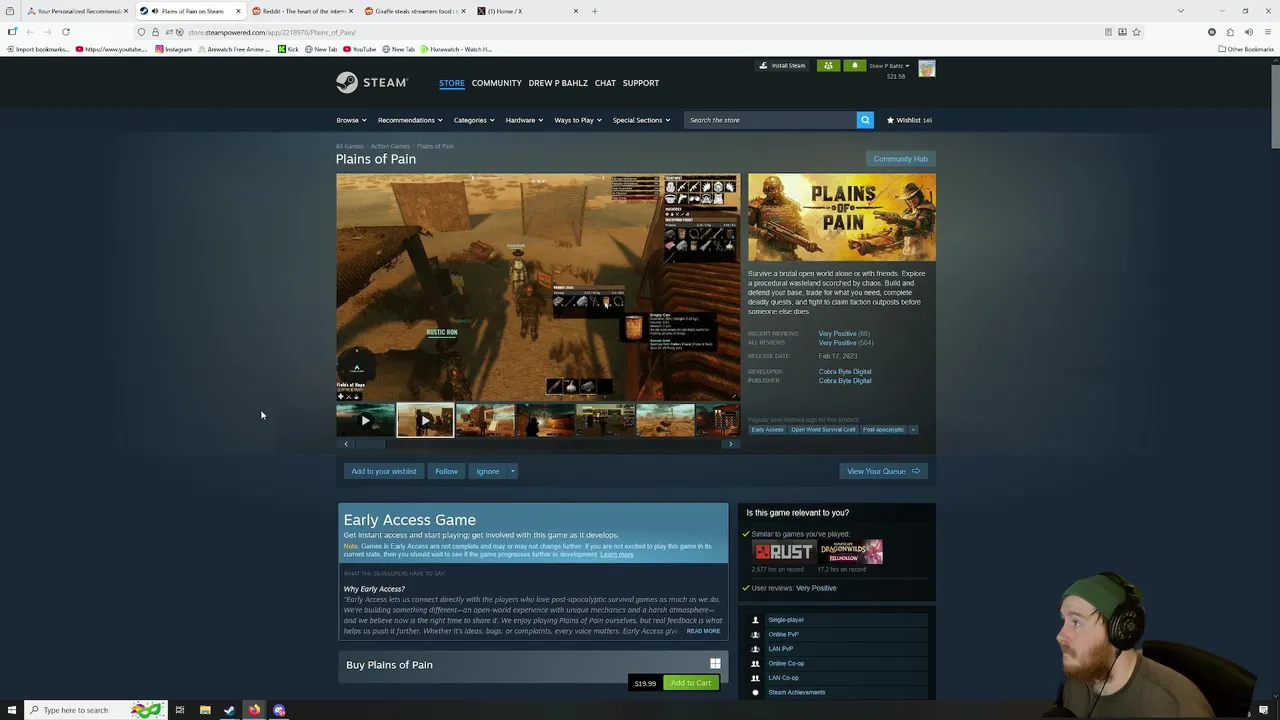Click the Add to Cart button
Image resolution: width=1280 pixels, height=720 pixels.
pos(691,683)
